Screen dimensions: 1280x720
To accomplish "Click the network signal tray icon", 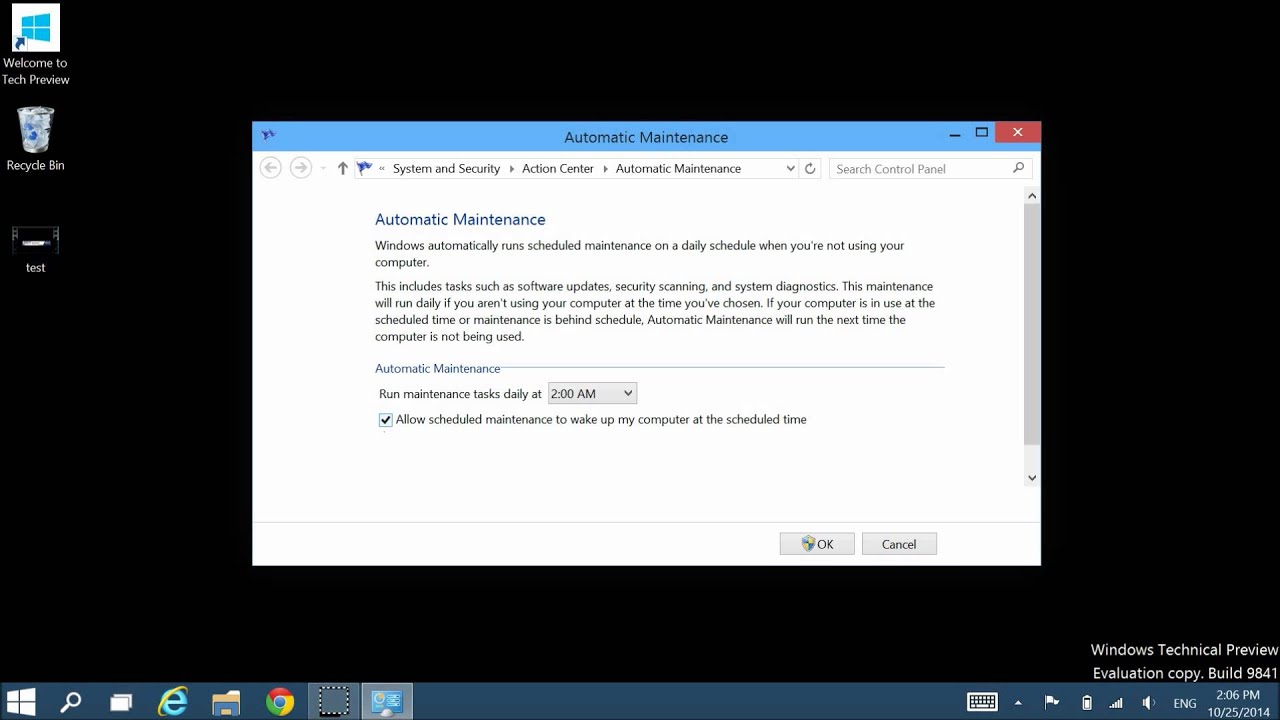I will click(1117, 703).
